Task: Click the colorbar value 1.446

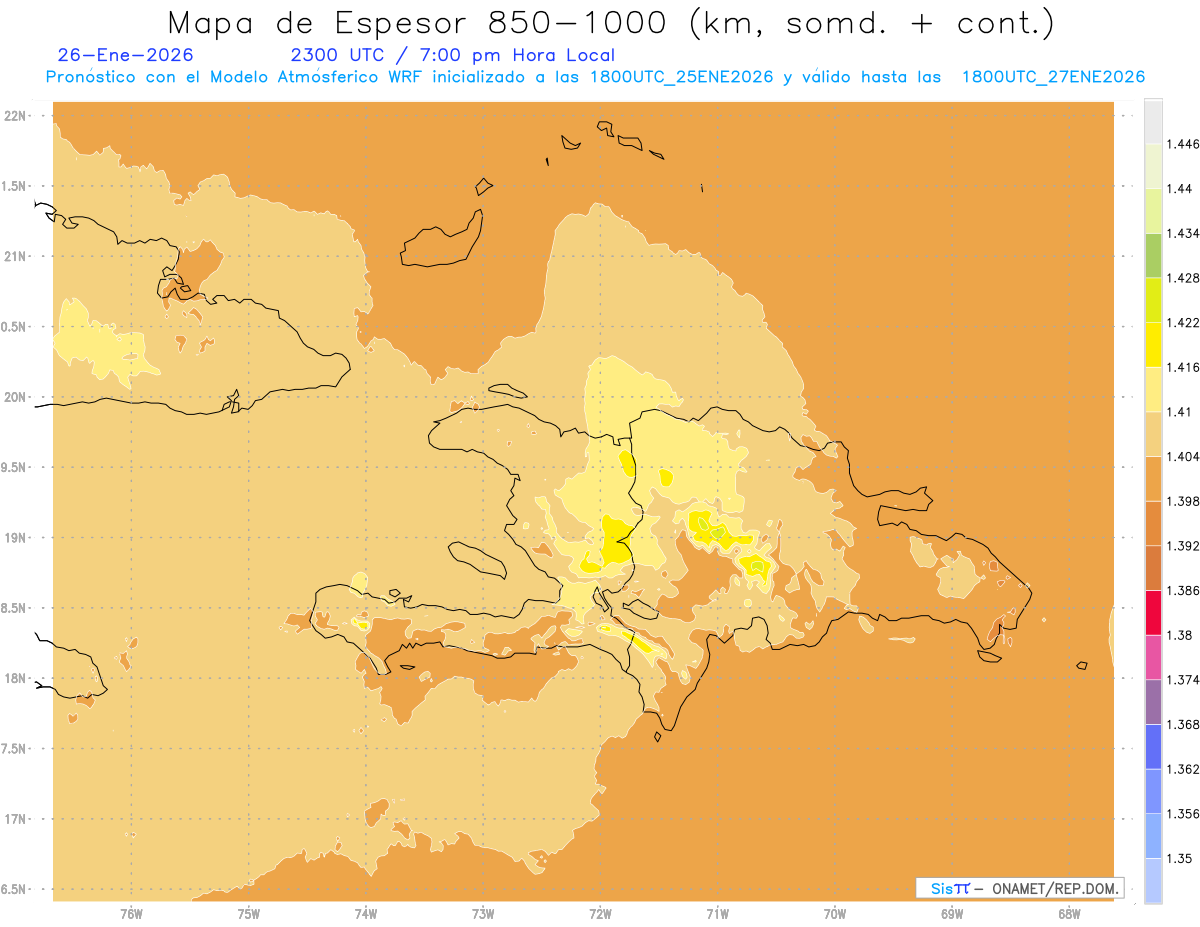Action: pyautogui.click(x=1184, y=144)
